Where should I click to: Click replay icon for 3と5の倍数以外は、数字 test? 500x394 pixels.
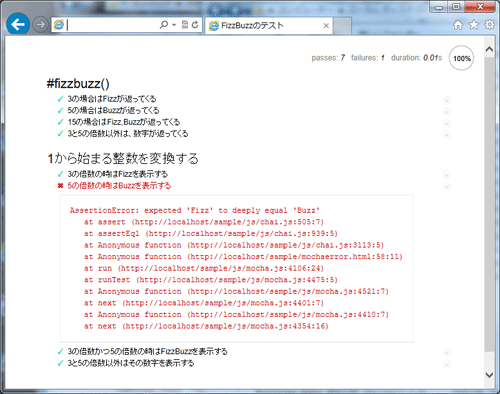pyautogui.click(x=447, y=134)
